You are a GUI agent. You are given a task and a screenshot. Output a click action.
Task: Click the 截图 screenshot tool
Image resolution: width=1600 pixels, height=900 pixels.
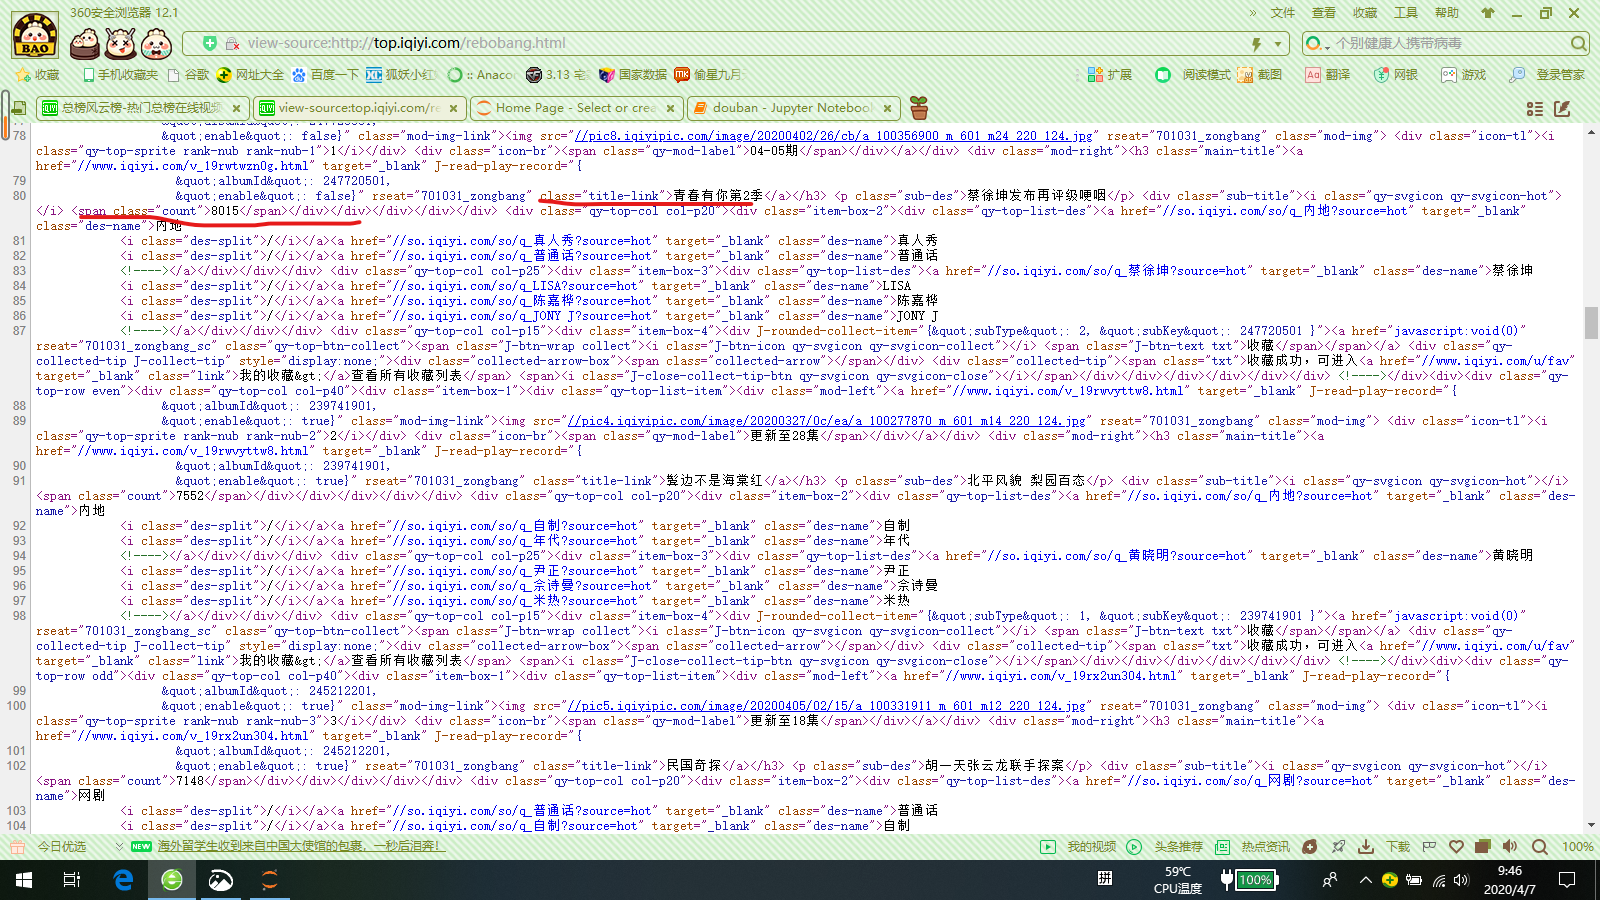(1260, 75)
